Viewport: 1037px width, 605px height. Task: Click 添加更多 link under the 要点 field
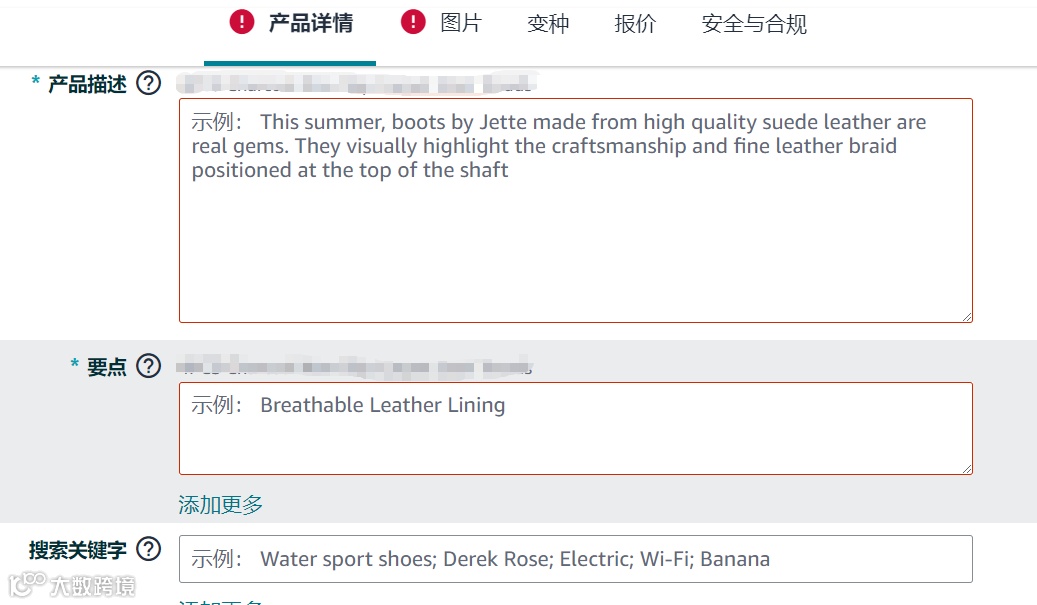pyautogui.click(x=221, y=505)
